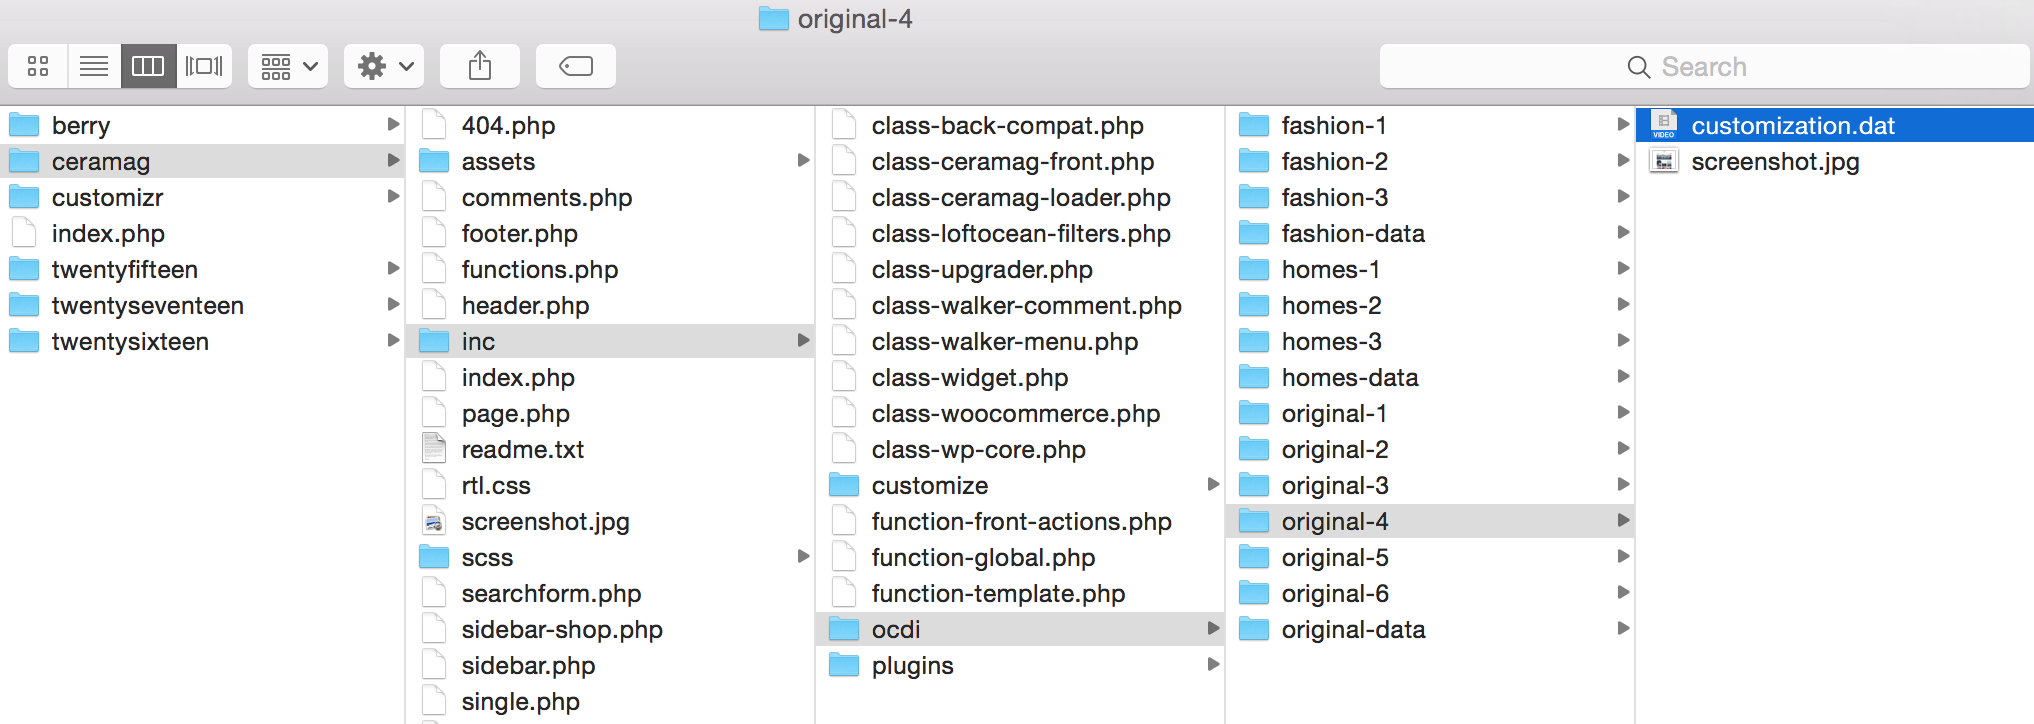Select function-template.php file name
The image size is (2034, 724).
point(999,593)
